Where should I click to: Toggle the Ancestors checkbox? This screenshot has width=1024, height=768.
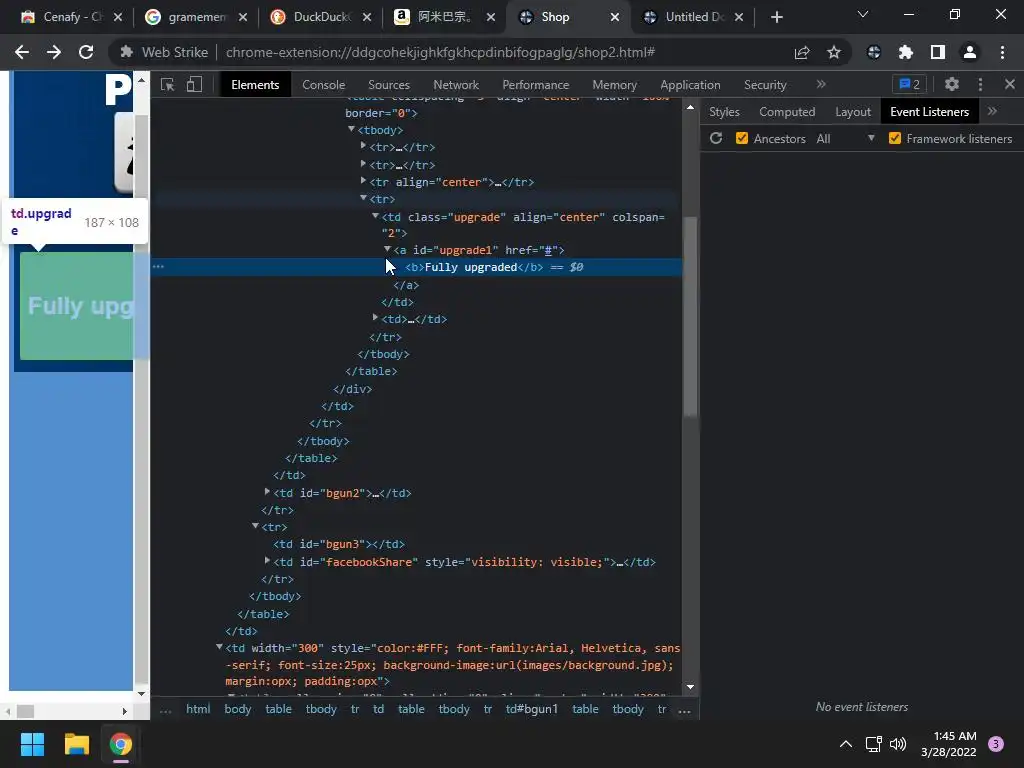742,138
